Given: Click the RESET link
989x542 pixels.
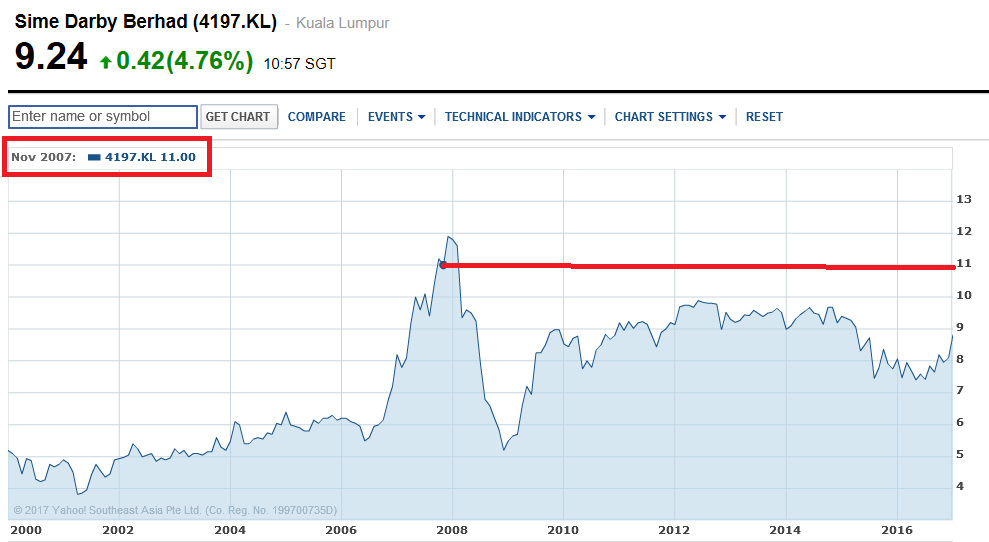Looking at the screenshot, I should coord(764,117).
